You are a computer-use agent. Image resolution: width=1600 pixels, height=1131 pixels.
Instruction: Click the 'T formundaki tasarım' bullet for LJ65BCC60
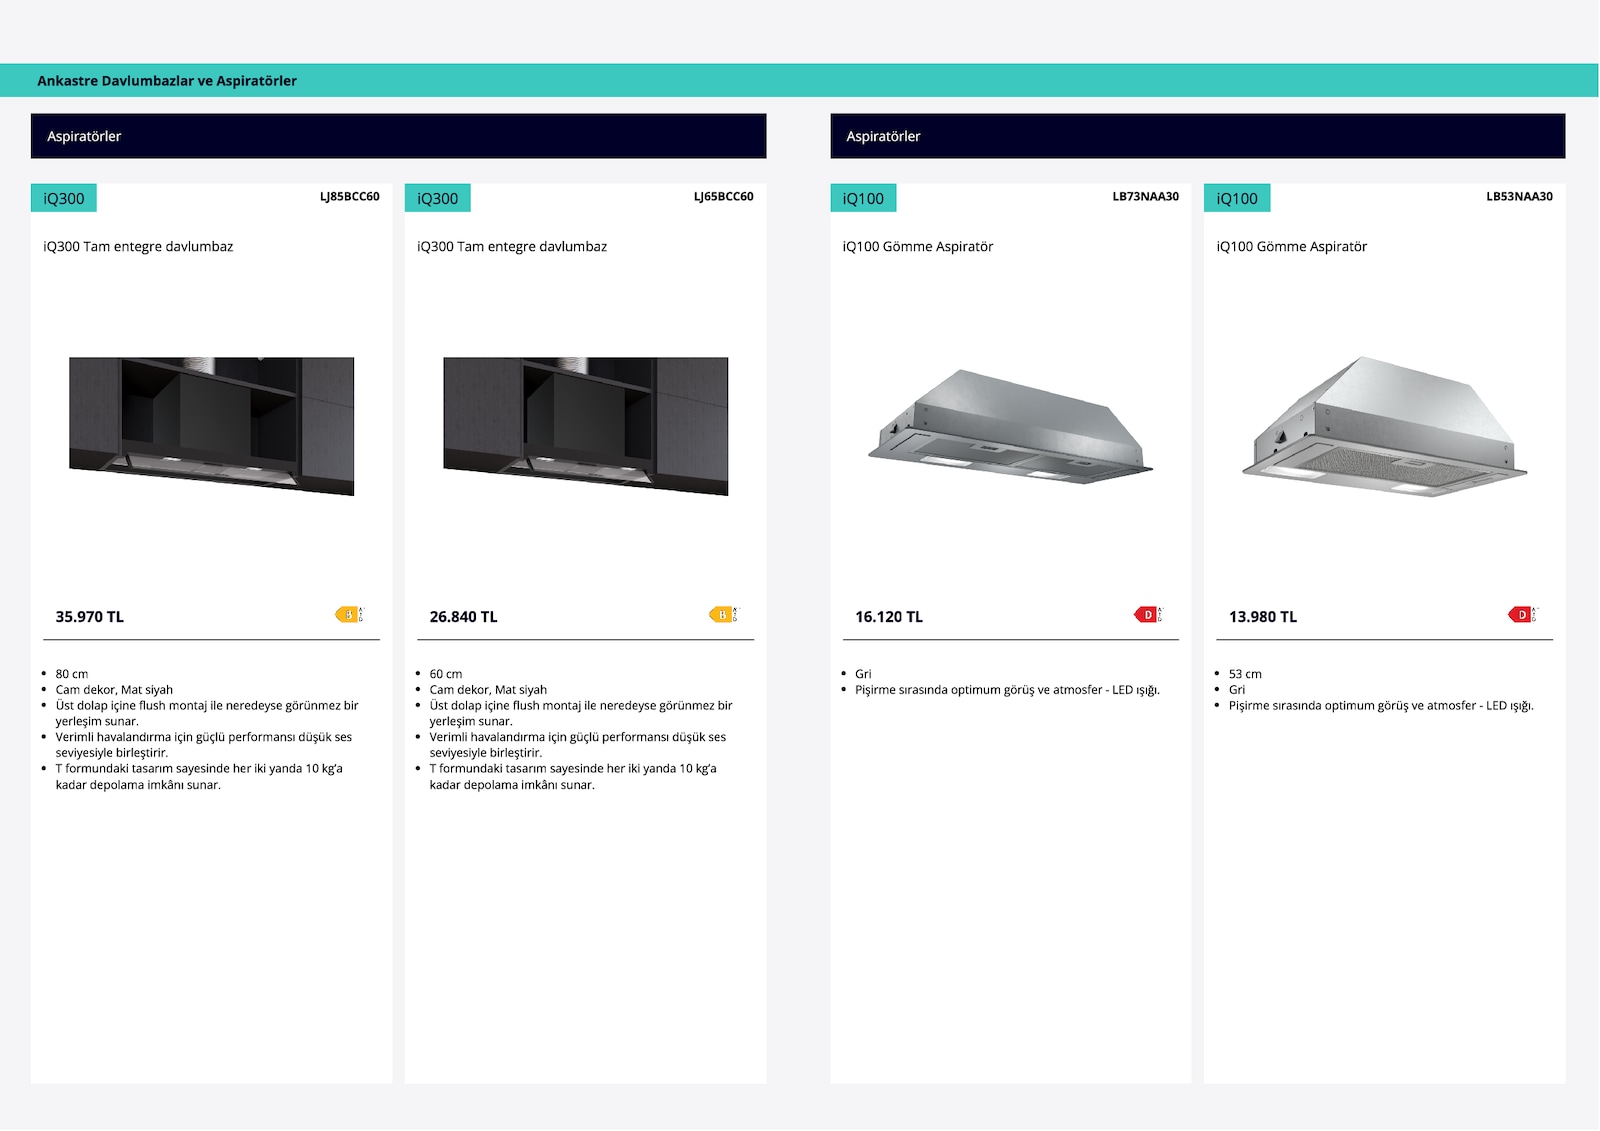(x=573, y=777)
